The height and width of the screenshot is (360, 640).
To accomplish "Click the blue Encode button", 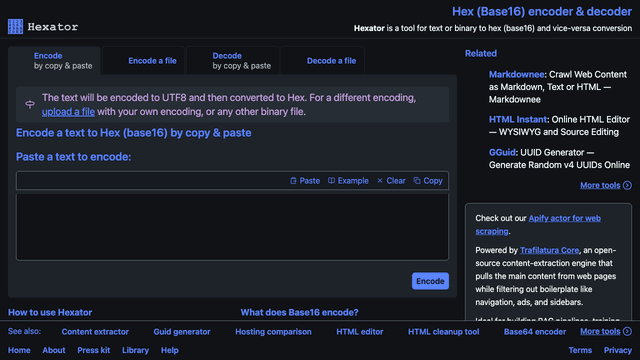I will pyautogui.click(x=430, y=281).
